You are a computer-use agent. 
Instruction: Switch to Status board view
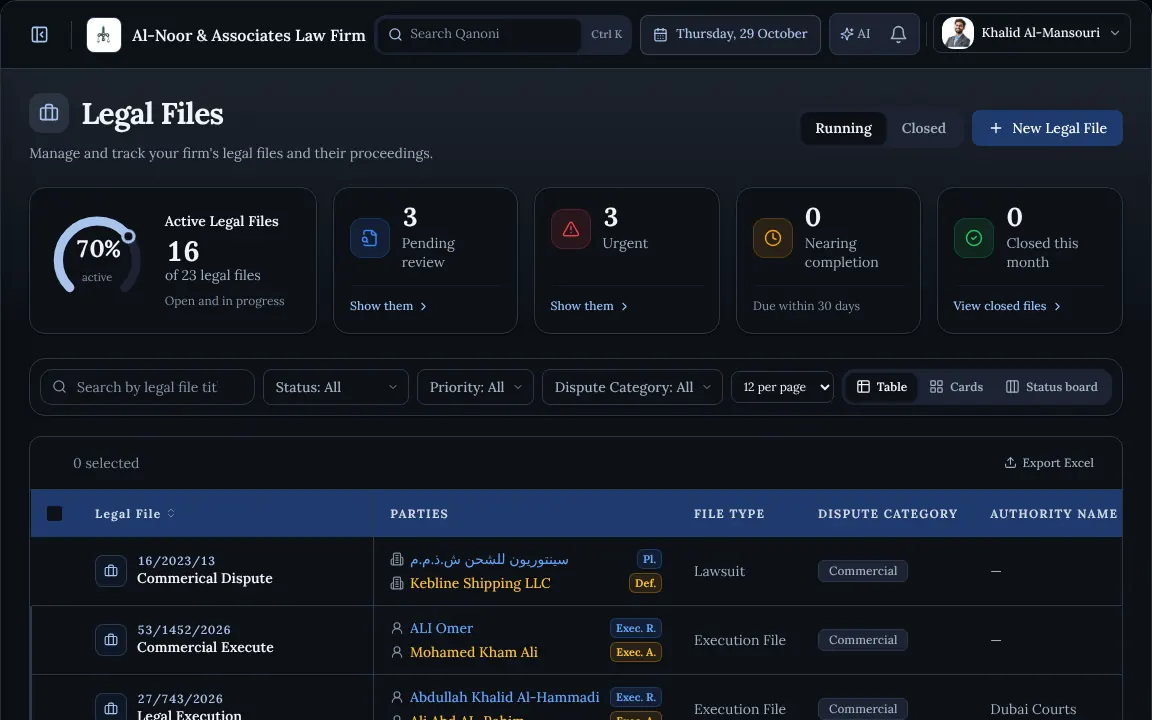1051,387
